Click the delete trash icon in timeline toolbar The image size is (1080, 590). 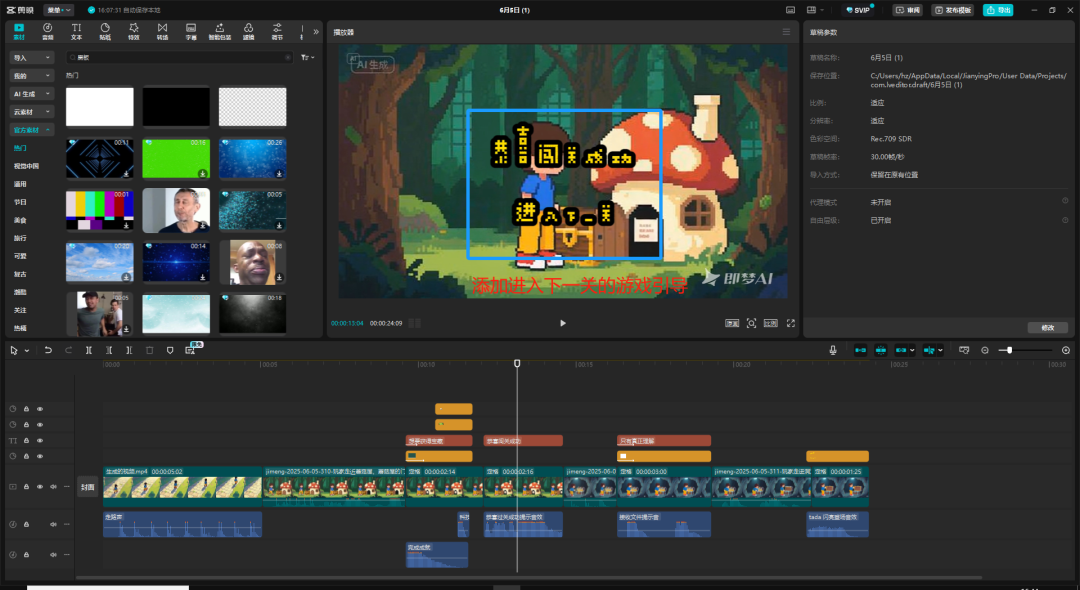[x=150, y=350]
